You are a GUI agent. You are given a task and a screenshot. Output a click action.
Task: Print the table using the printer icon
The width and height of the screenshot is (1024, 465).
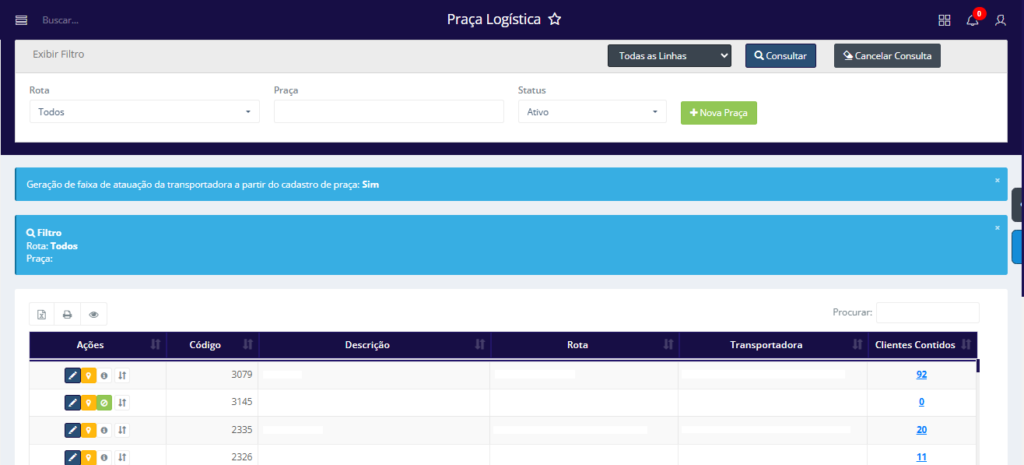point(68,314)
